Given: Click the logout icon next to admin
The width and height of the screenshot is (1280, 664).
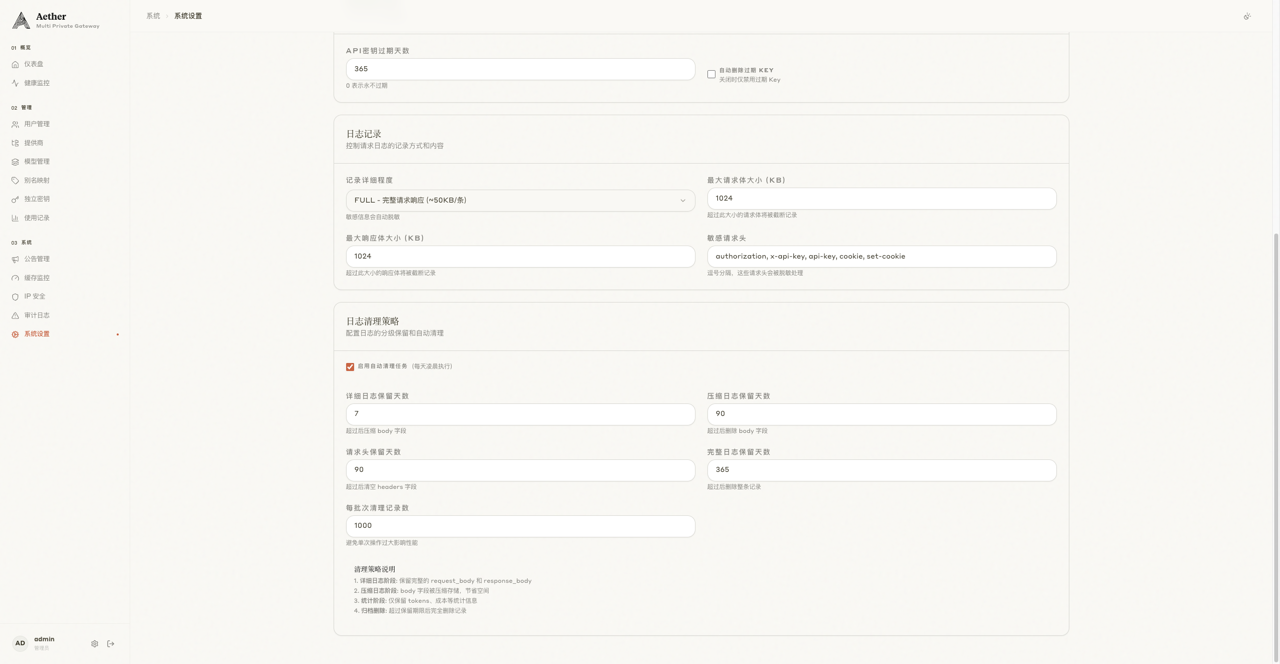Looking at the screenshot, I should tap(111, 644).
